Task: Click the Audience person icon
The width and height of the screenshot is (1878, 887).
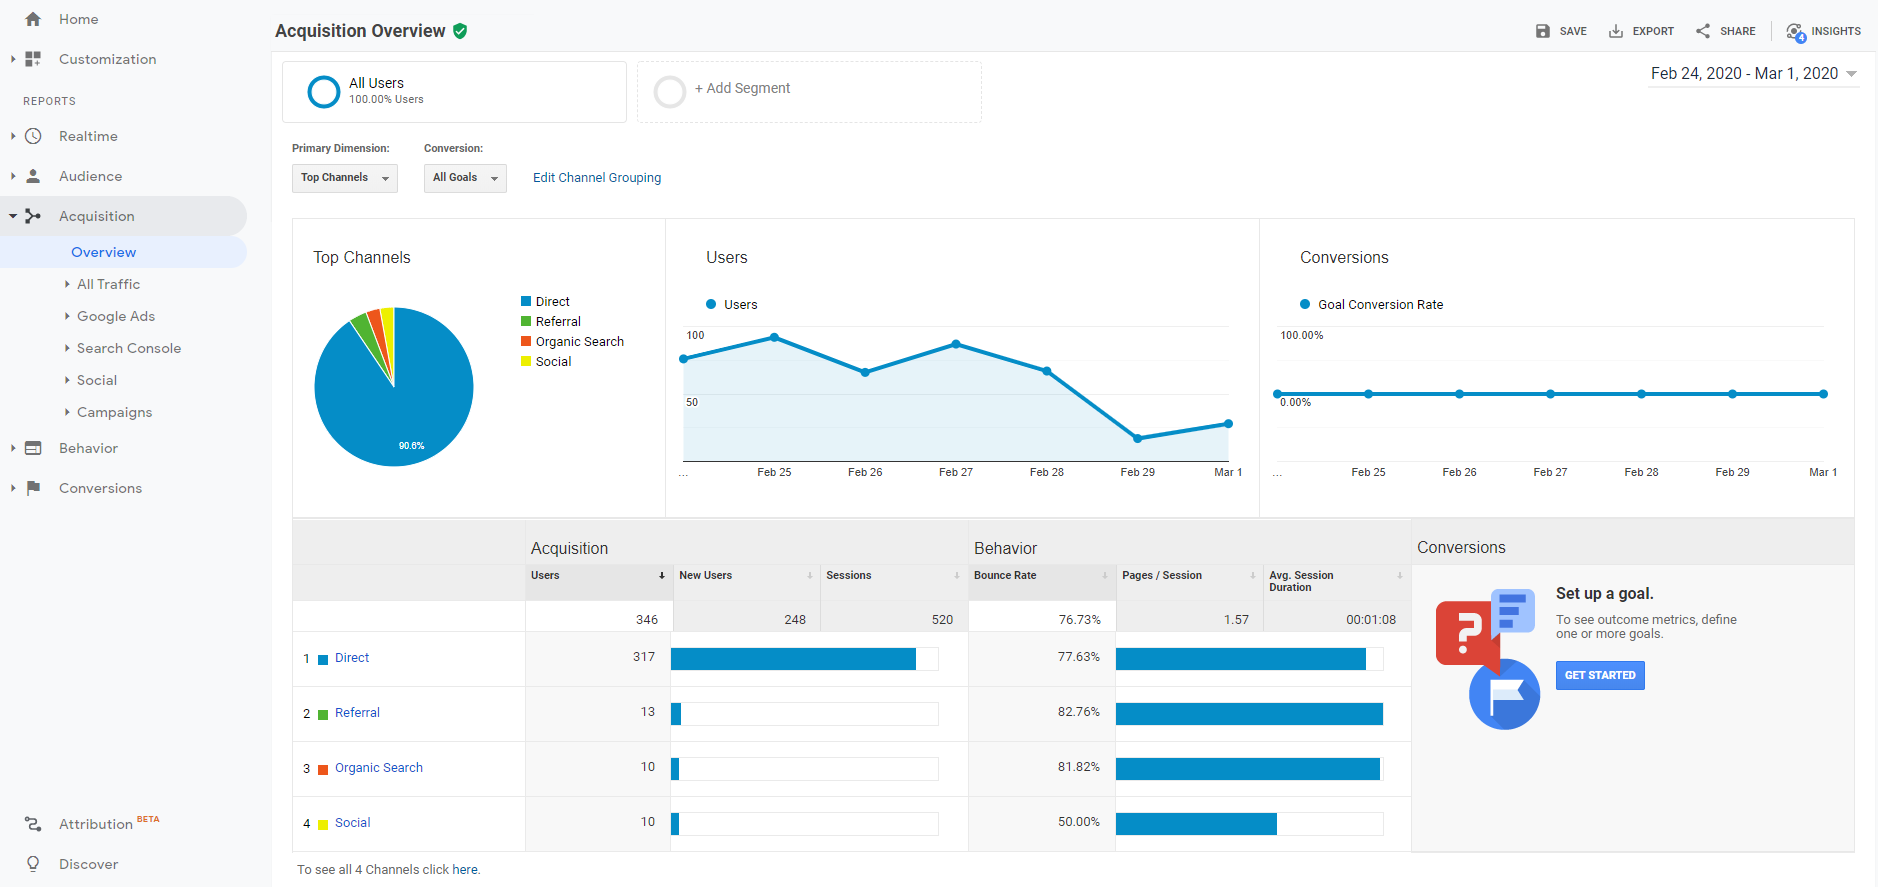Action: 33,176
